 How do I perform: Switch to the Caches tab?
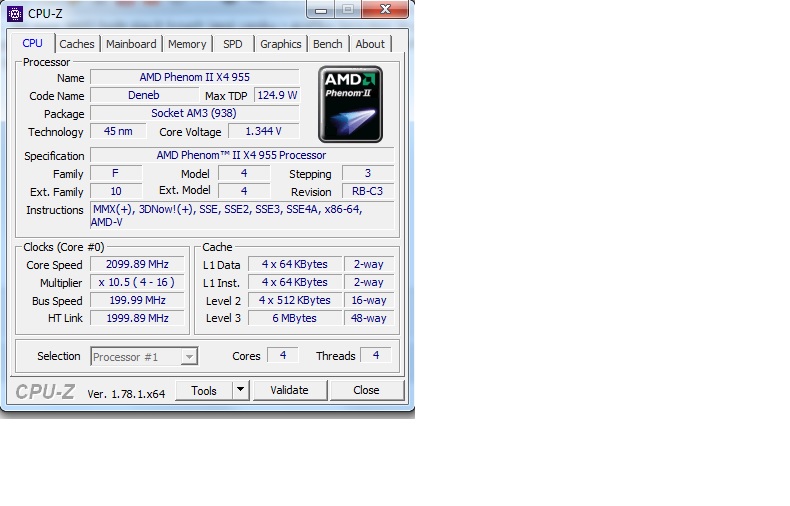pyautogui.click(x=77, y=44)
